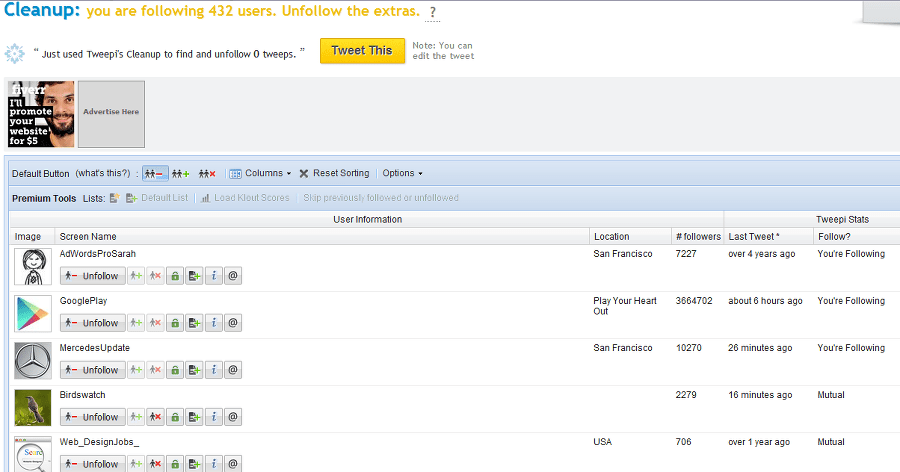Click the Fiverr advertisement thumbnail
This screenshot has height=472, width=900.
pyautogui.click(x=41, y=114)
